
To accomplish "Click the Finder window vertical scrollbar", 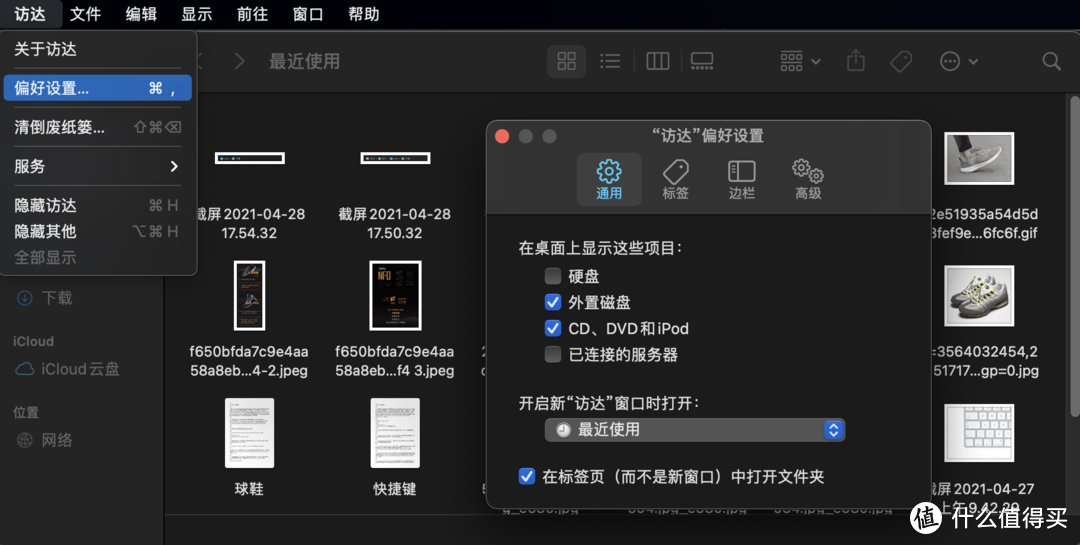I will click(1074, 256).
